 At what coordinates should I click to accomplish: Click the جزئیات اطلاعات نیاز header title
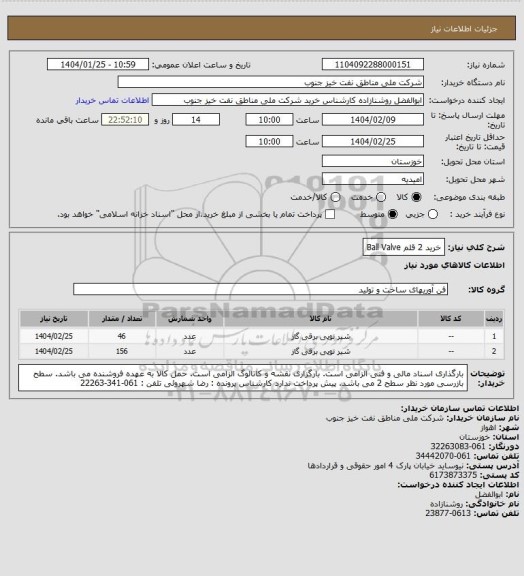(464, 29)
